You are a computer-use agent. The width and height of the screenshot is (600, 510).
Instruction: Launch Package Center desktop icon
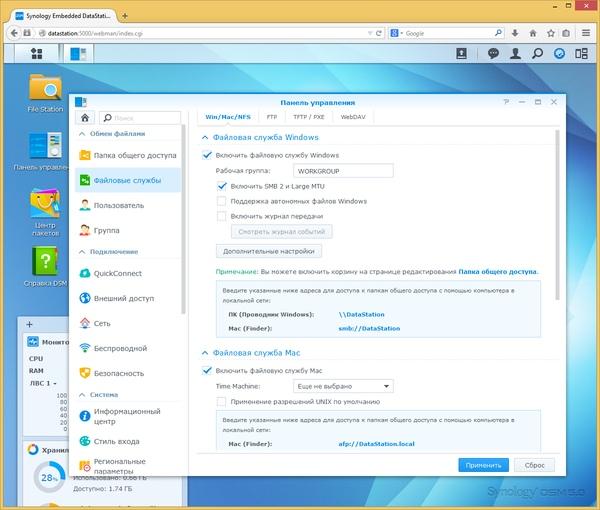(45, 212)
